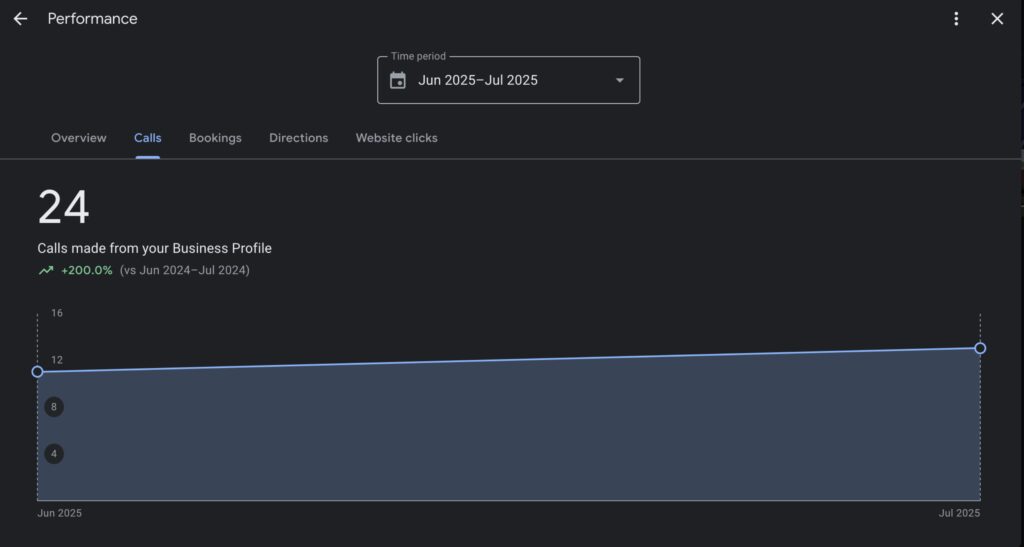Click the Jul 2025 axis label
This screenshot has height=547, width=1024.
tap(959, 513)
